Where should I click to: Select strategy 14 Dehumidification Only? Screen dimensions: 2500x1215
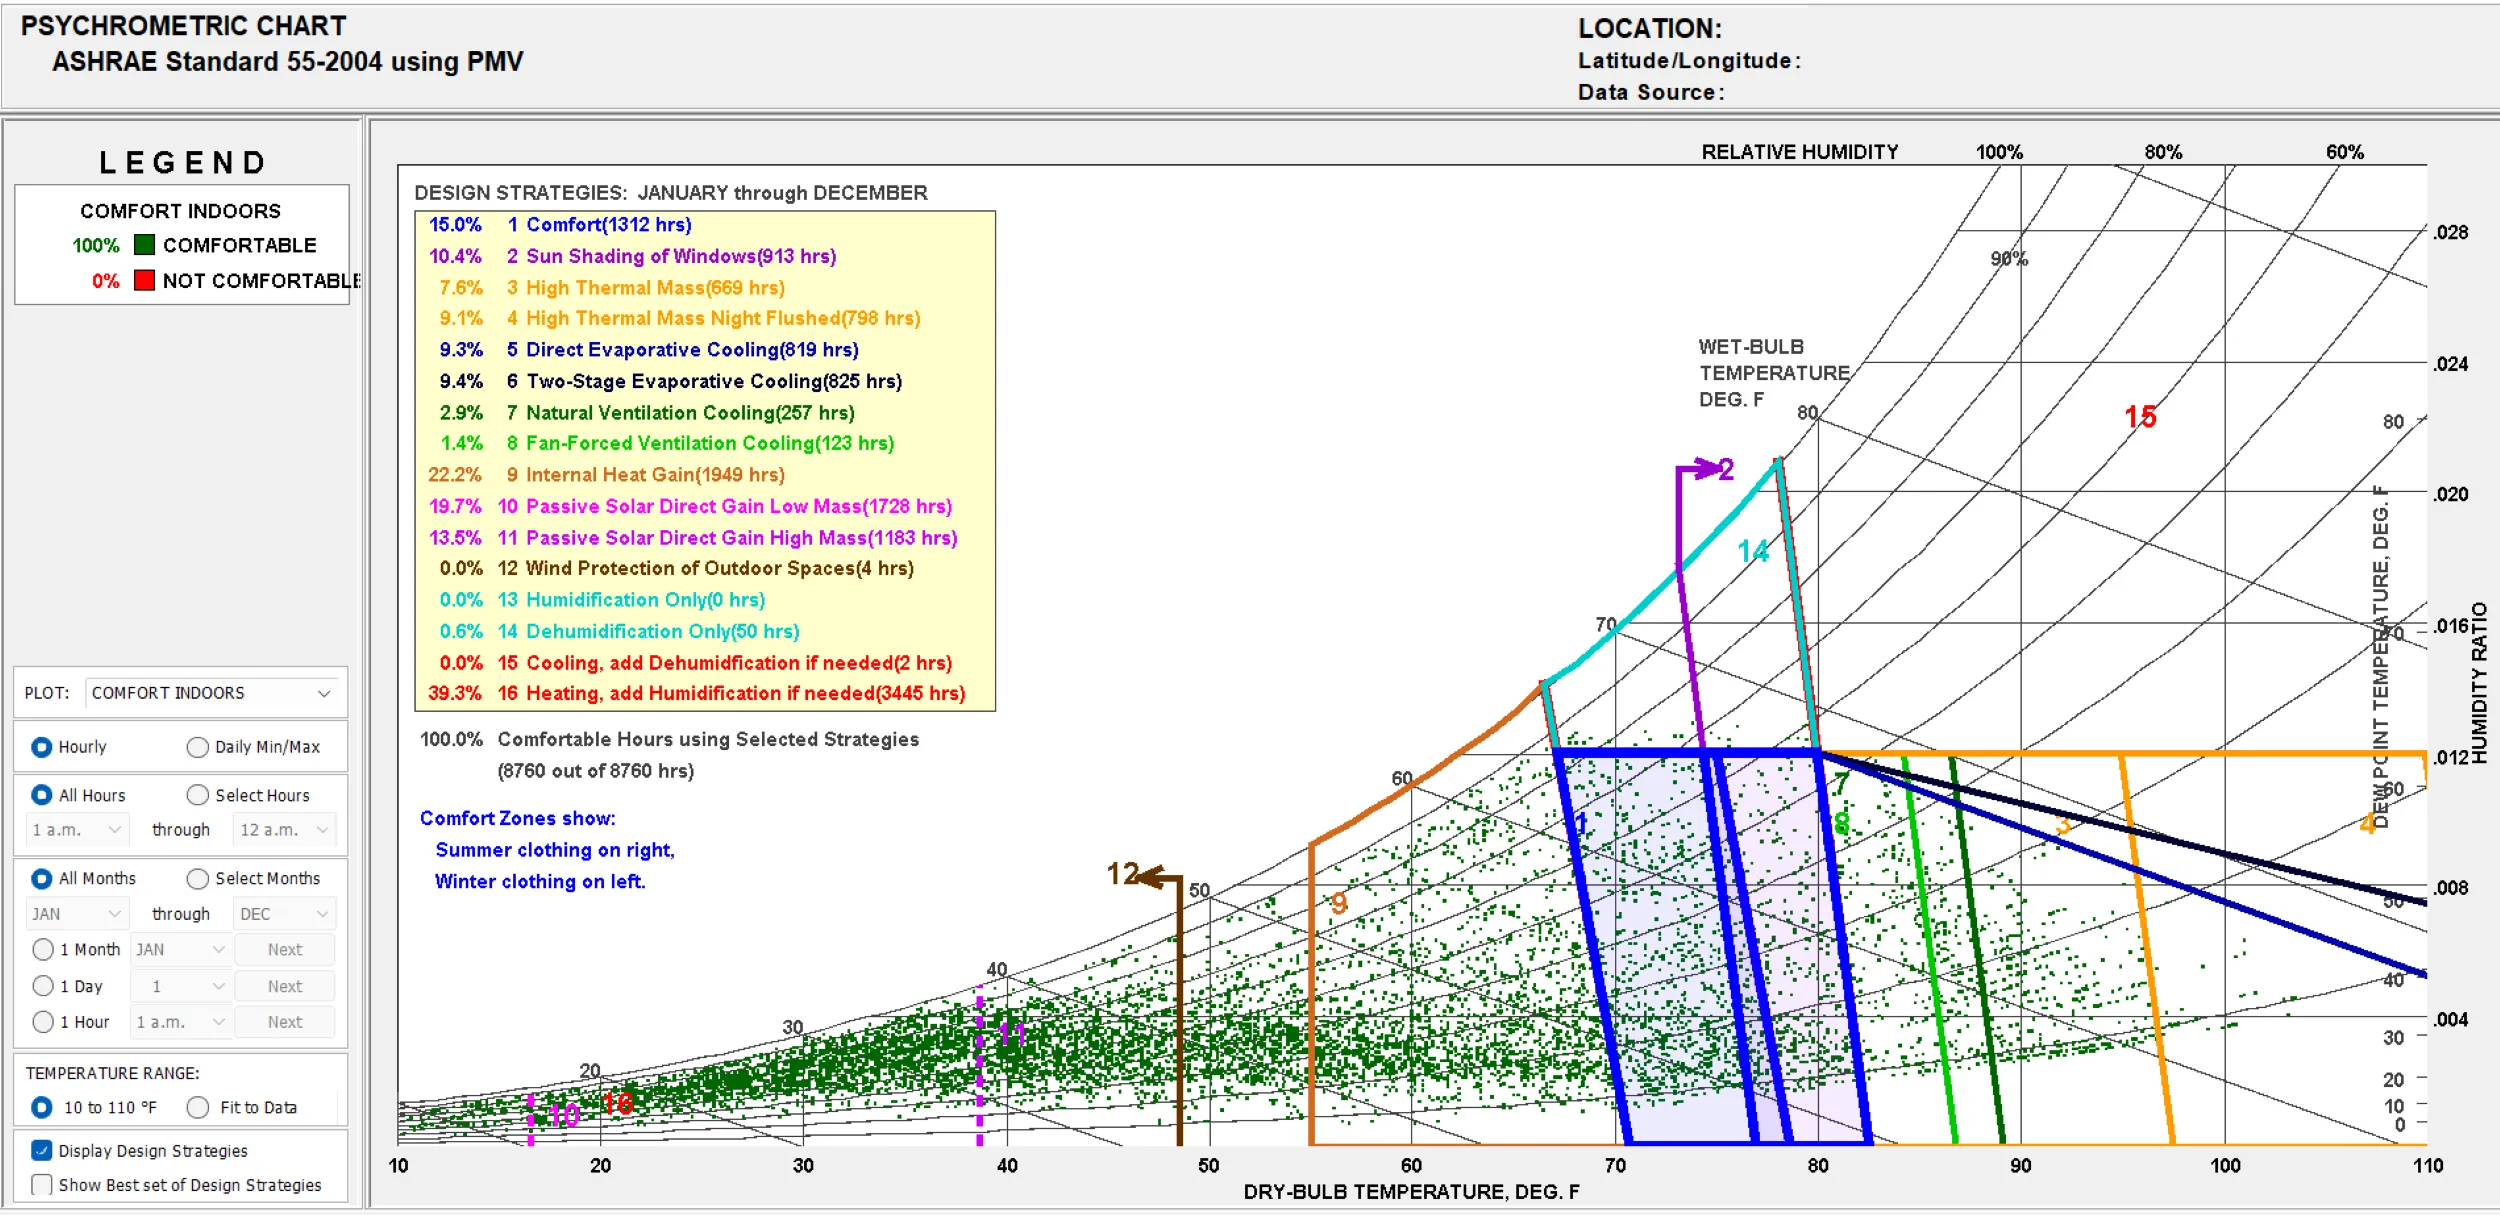619,631
